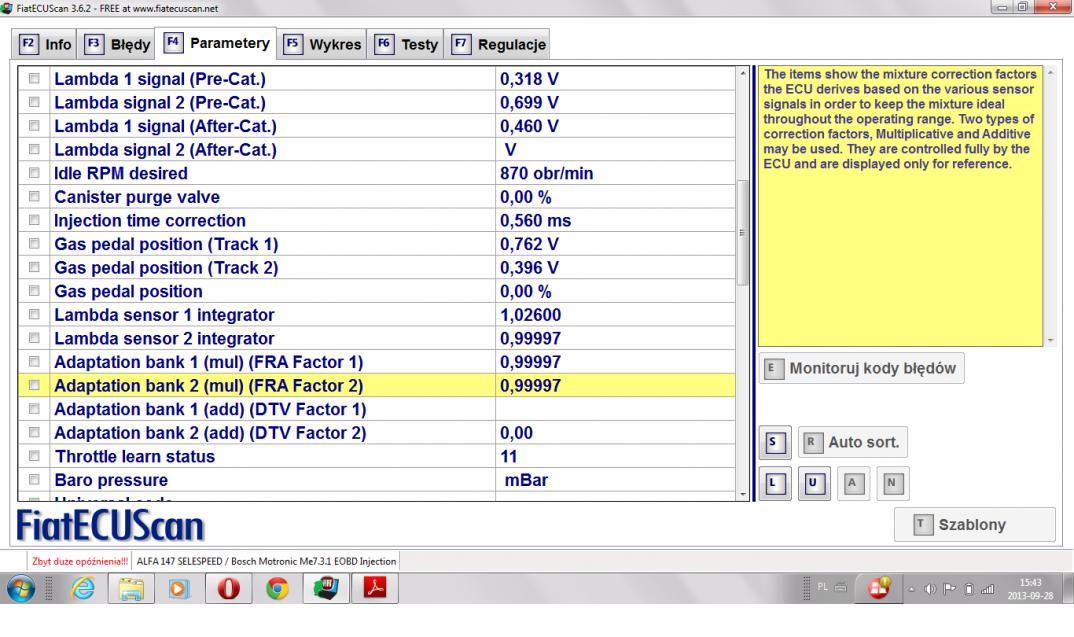Click the S shortcut button
The width and height of the screenshot is (1074, 637).
coord(772,441)
